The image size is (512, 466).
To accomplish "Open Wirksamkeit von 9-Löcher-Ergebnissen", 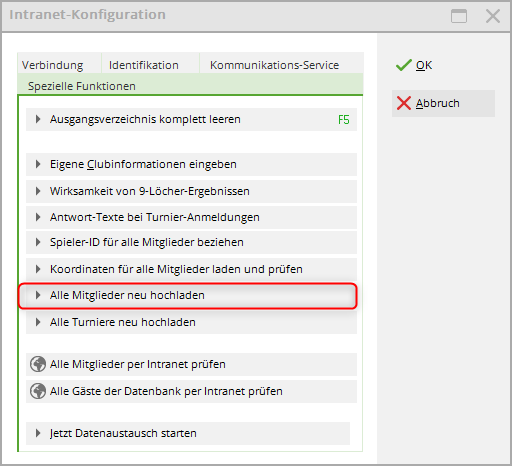I will tap(191, 191).
